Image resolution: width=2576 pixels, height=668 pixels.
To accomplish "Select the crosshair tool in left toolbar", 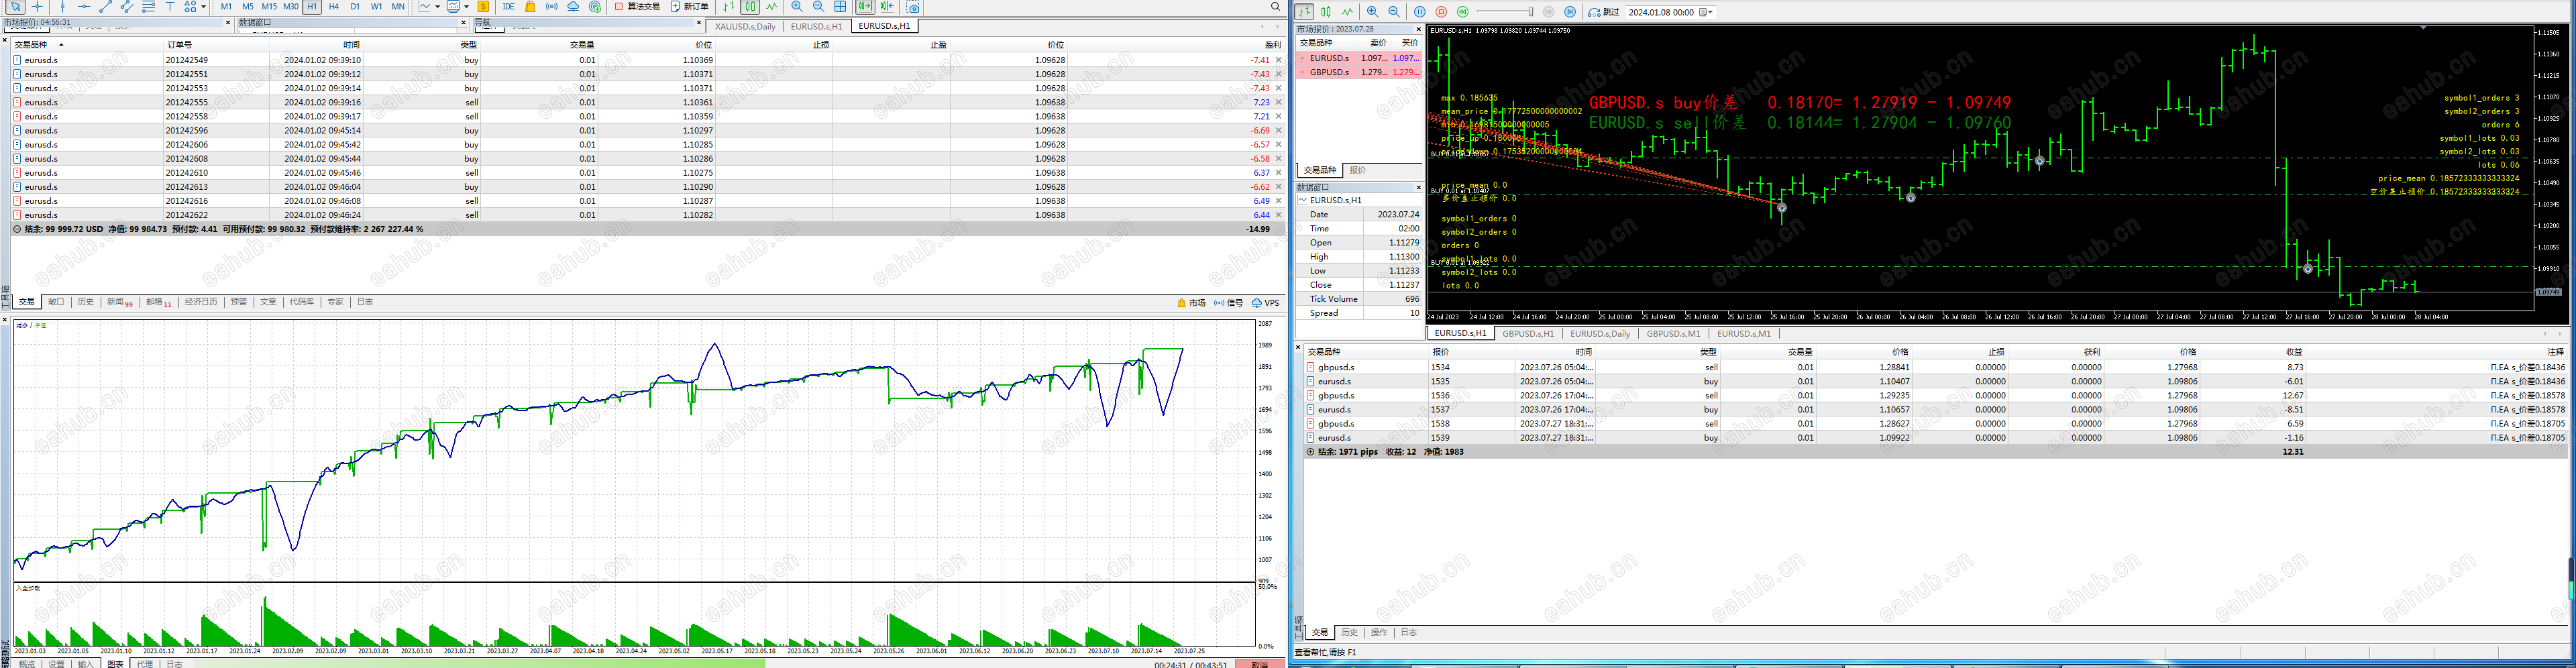I will pos(38,7).
